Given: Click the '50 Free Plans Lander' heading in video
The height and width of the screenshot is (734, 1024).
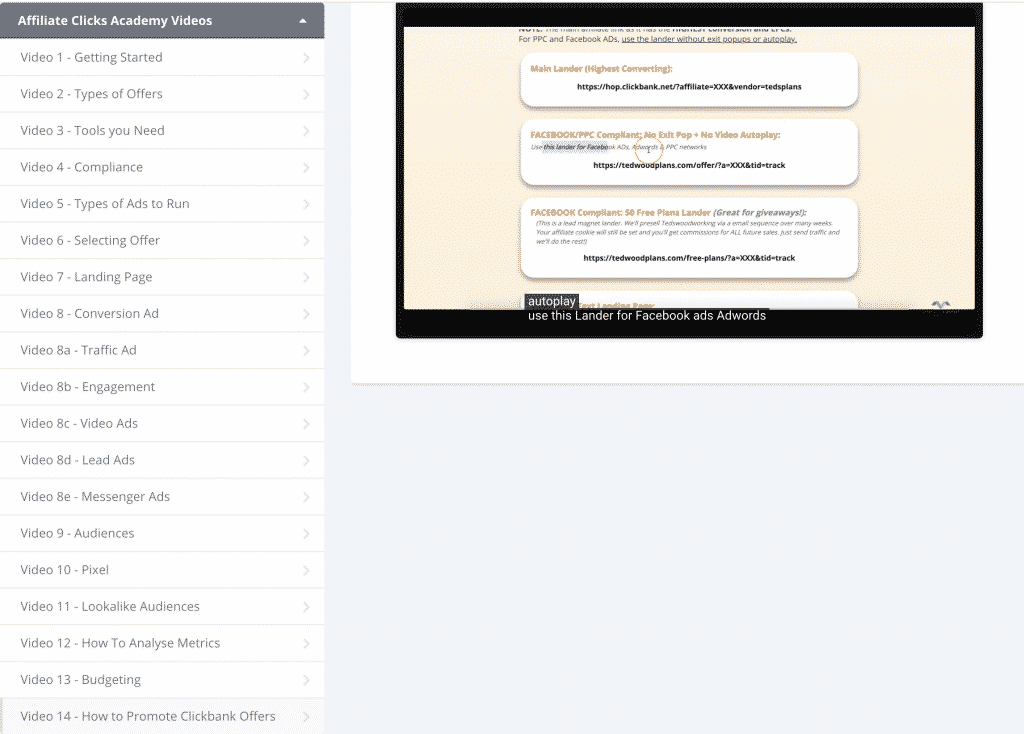Looking at the screenshot, I should [668, 212].
